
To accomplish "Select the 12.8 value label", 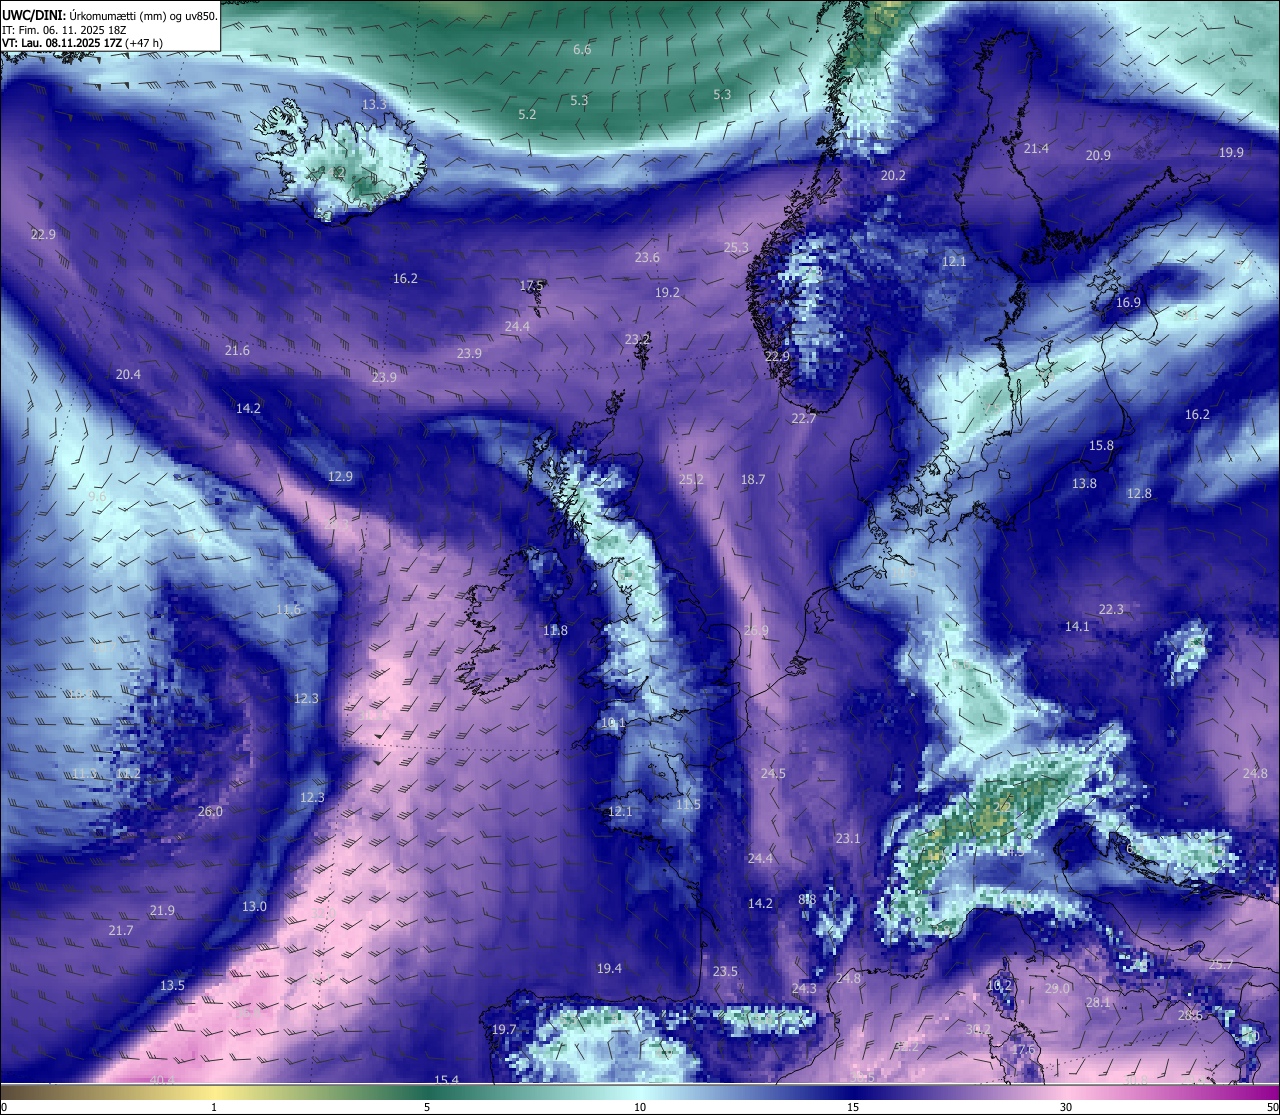I will 1139,493.
